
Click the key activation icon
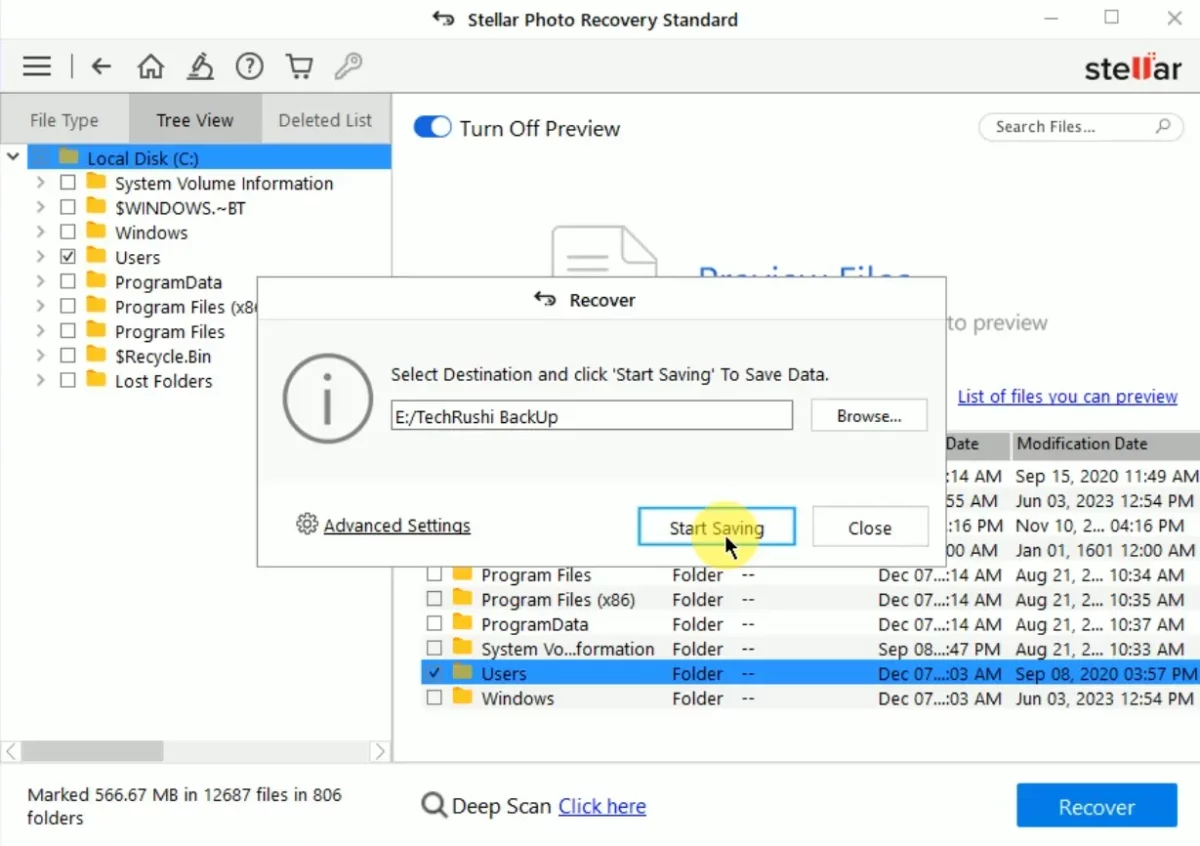(x=348, y=67)
